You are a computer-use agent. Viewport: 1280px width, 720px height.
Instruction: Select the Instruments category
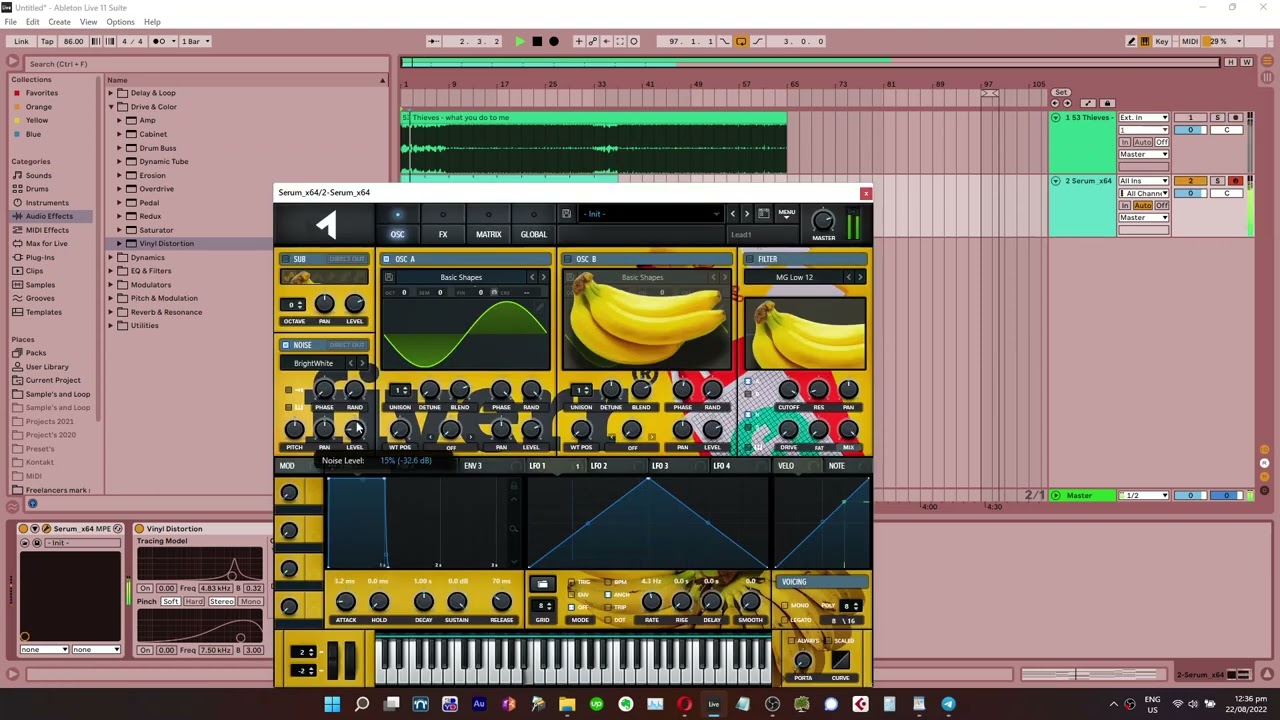(47, 203)
